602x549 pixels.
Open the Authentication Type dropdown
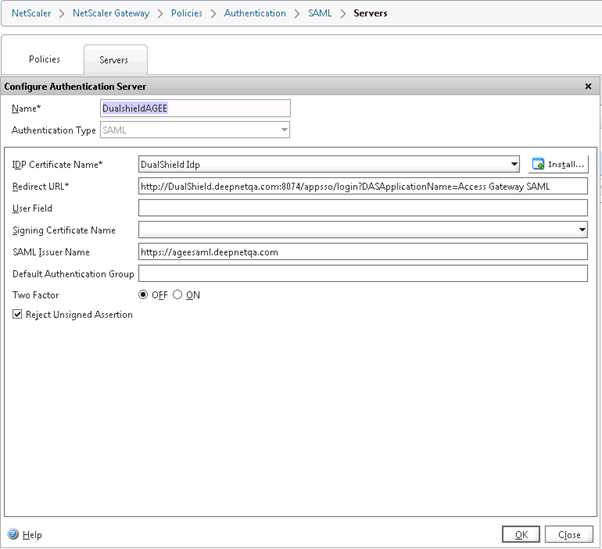(284, 130)
